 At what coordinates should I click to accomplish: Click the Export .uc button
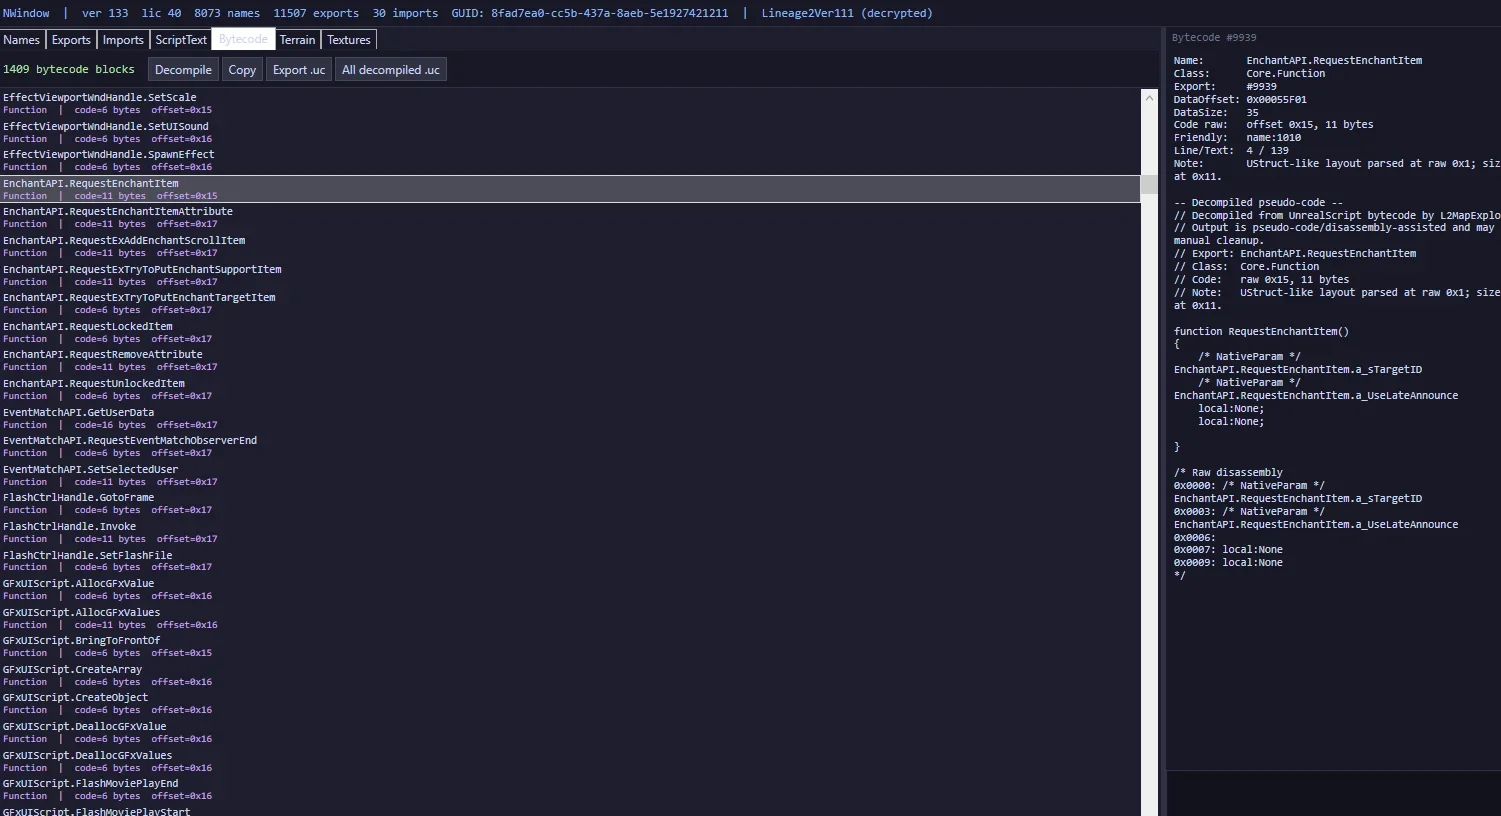pyautogui.click(x=299, y=70)
